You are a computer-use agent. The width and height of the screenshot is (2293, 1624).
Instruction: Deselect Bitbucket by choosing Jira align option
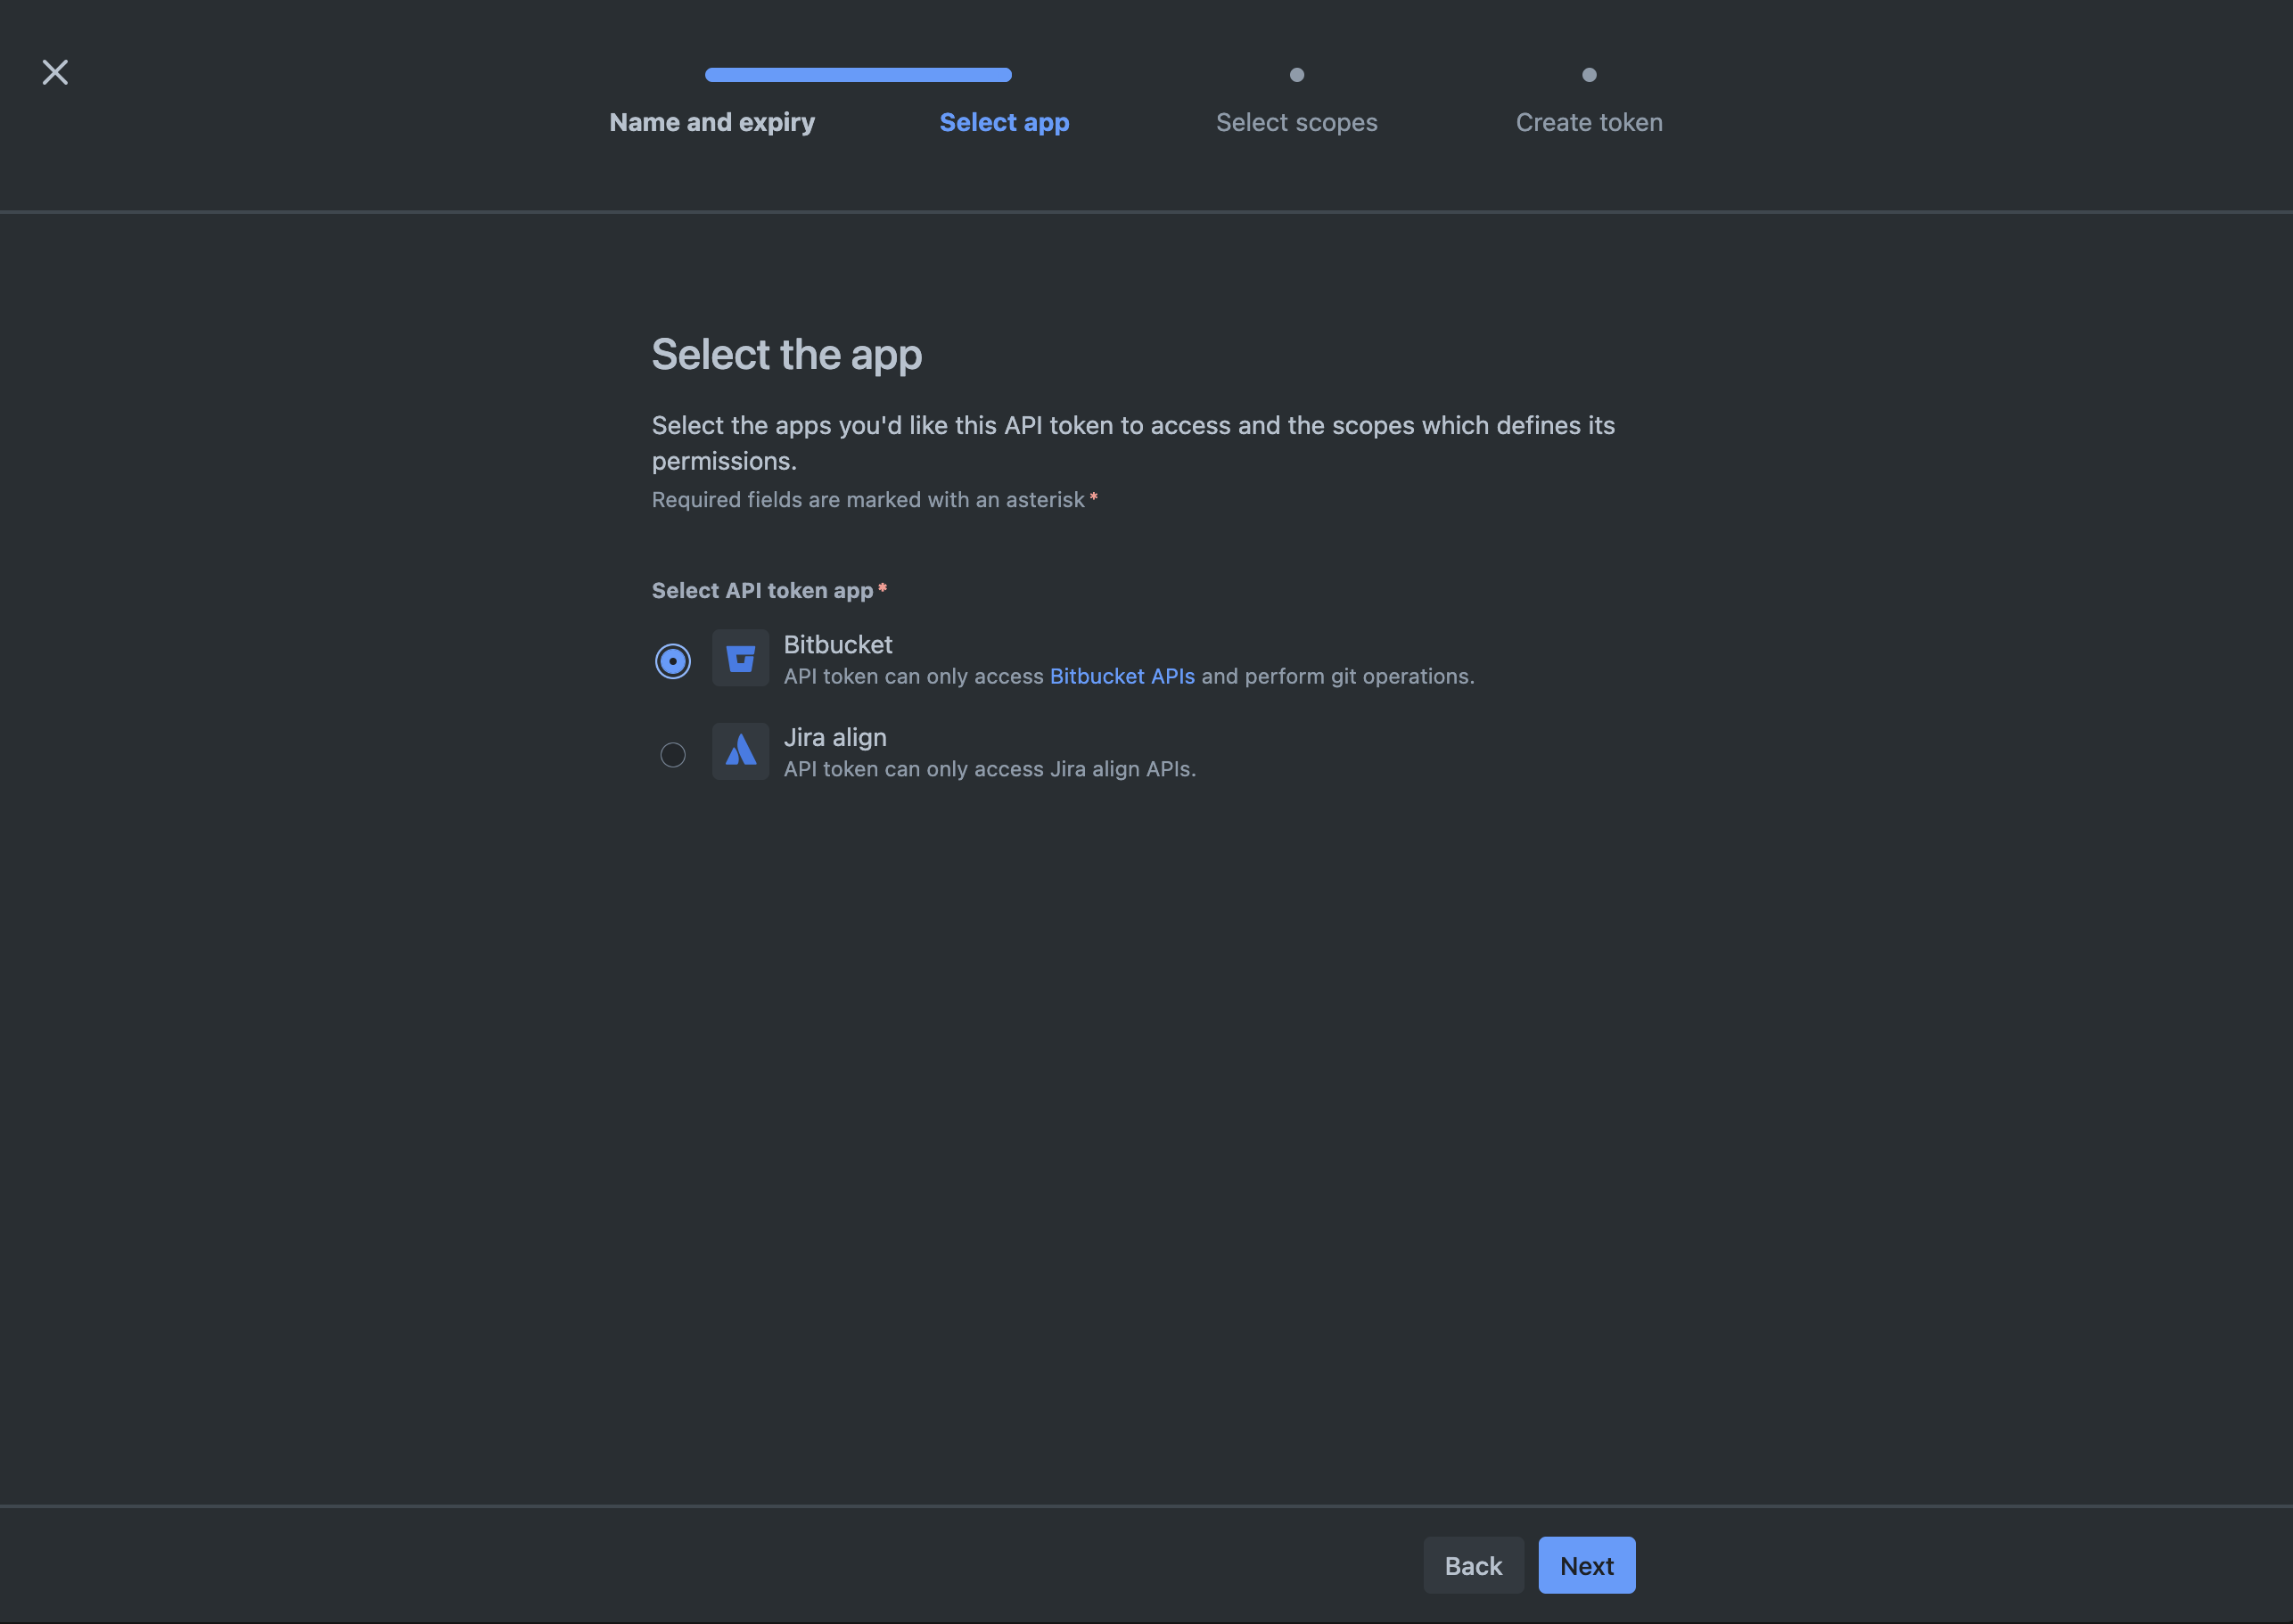pyautogui.click(x=672, y=754)
